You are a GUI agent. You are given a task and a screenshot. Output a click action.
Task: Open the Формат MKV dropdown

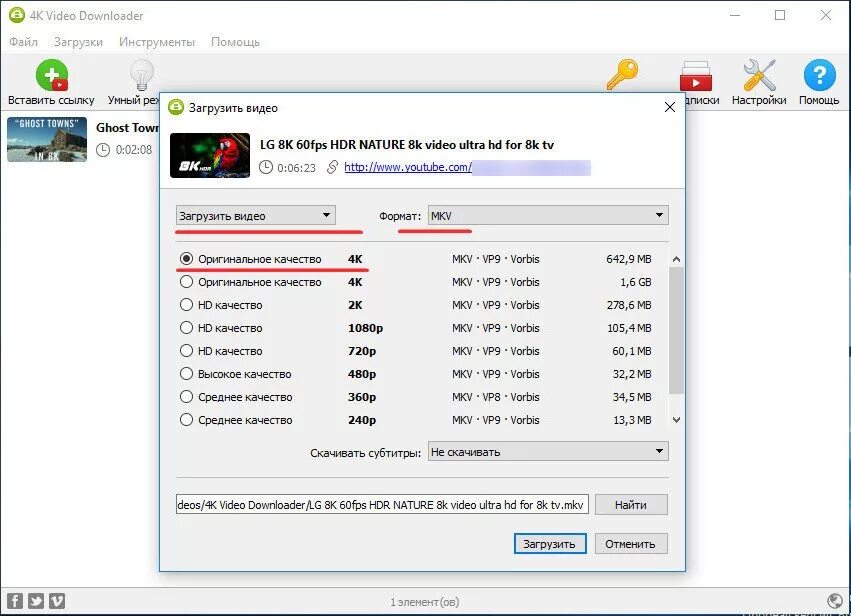click(x=548, y=215)
